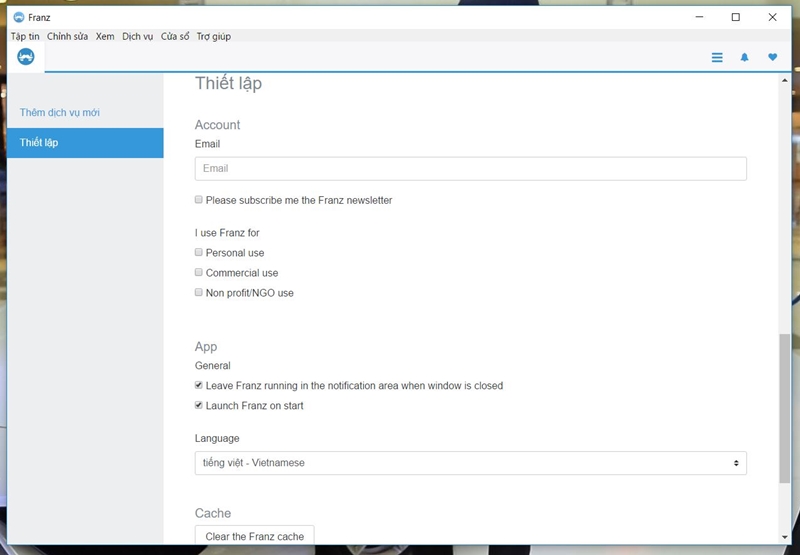Click the vertical scrollbar thumb

click(784, 408)
